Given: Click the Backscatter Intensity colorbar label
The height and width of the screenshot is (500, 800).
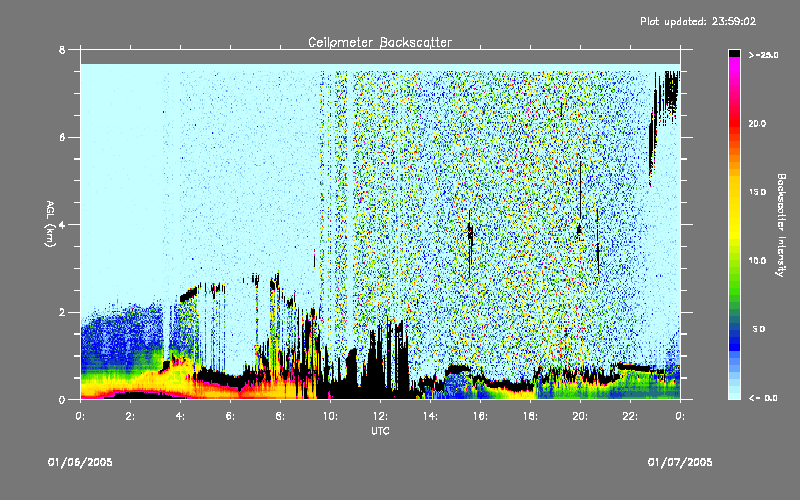Looking at the screenshot, I should click(780, 225).
